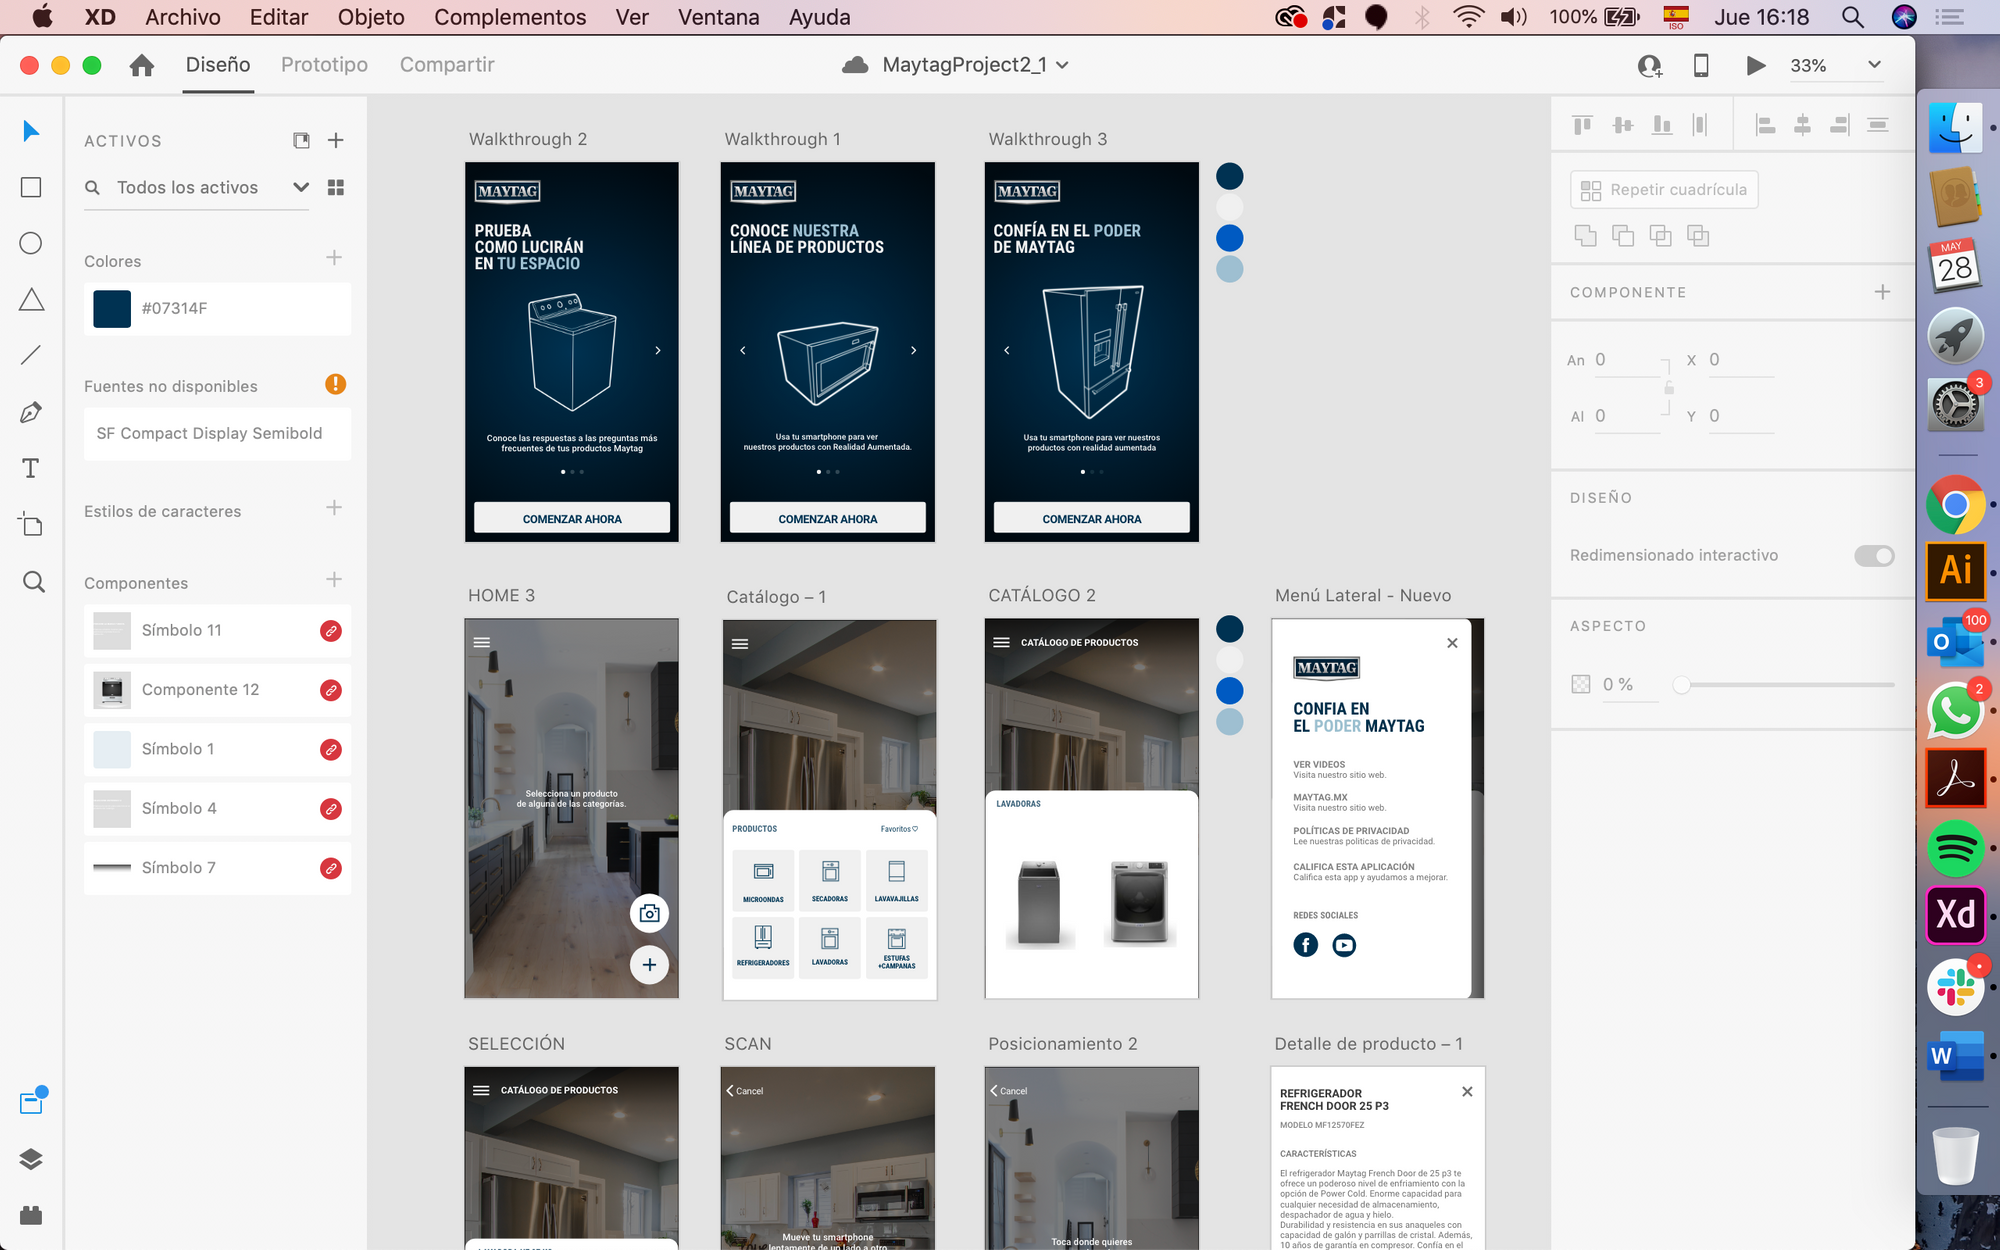Toggle the aspect ratio lock icon
The height and width of the screenshot is (1250, 2000).
[1668, 388]
